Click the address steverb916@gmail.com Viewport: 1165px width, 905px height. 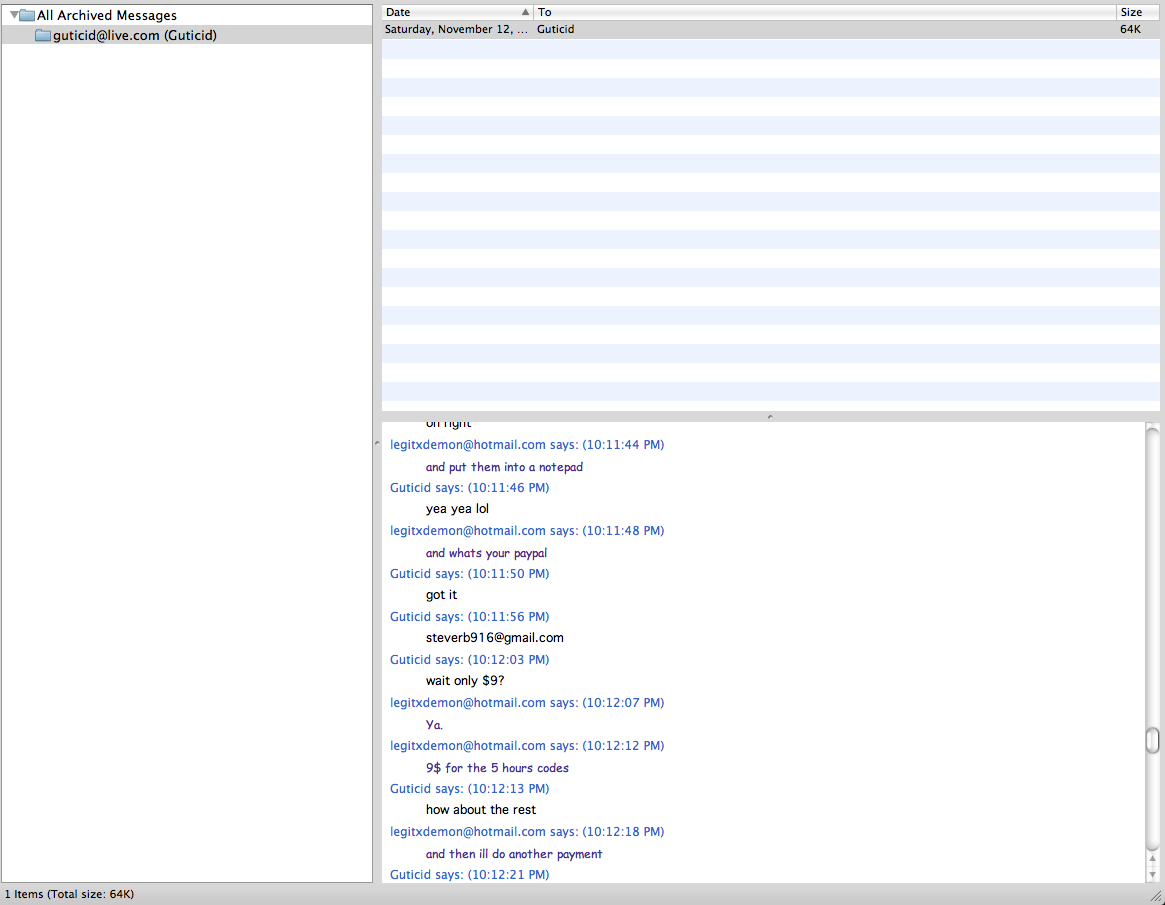494,638
